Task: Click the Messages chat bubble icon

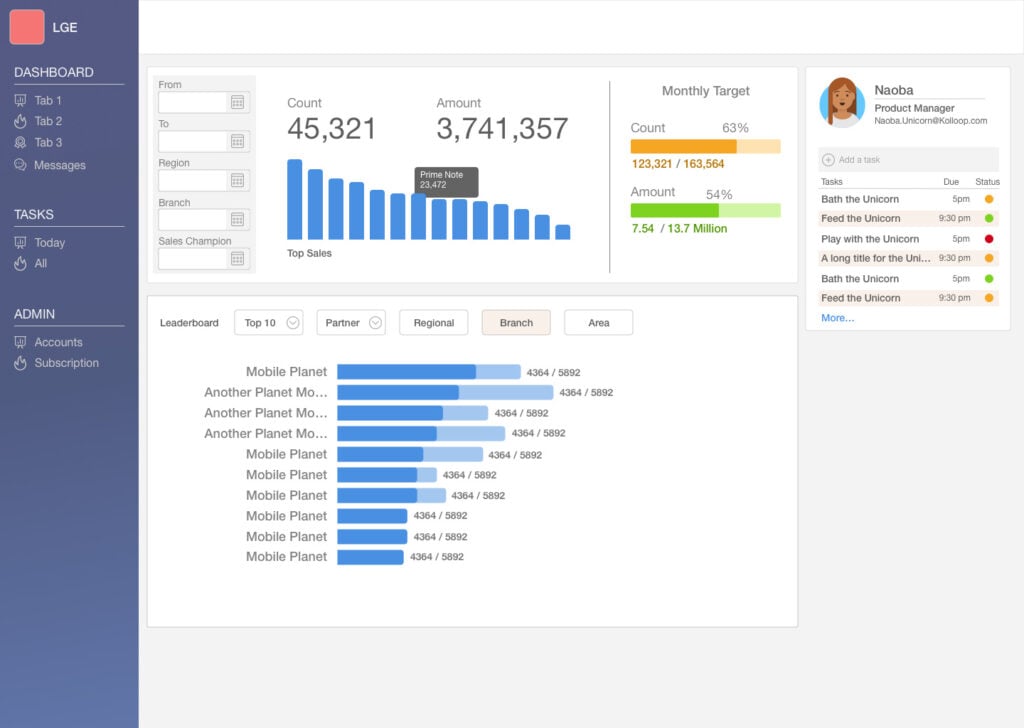Action: (20, 165)
